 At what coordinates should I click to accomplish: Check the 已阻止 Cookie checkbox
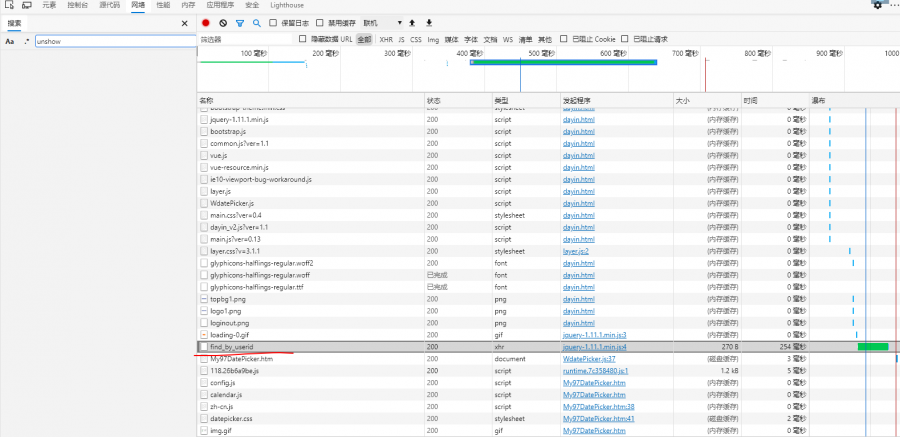(564, 39)
